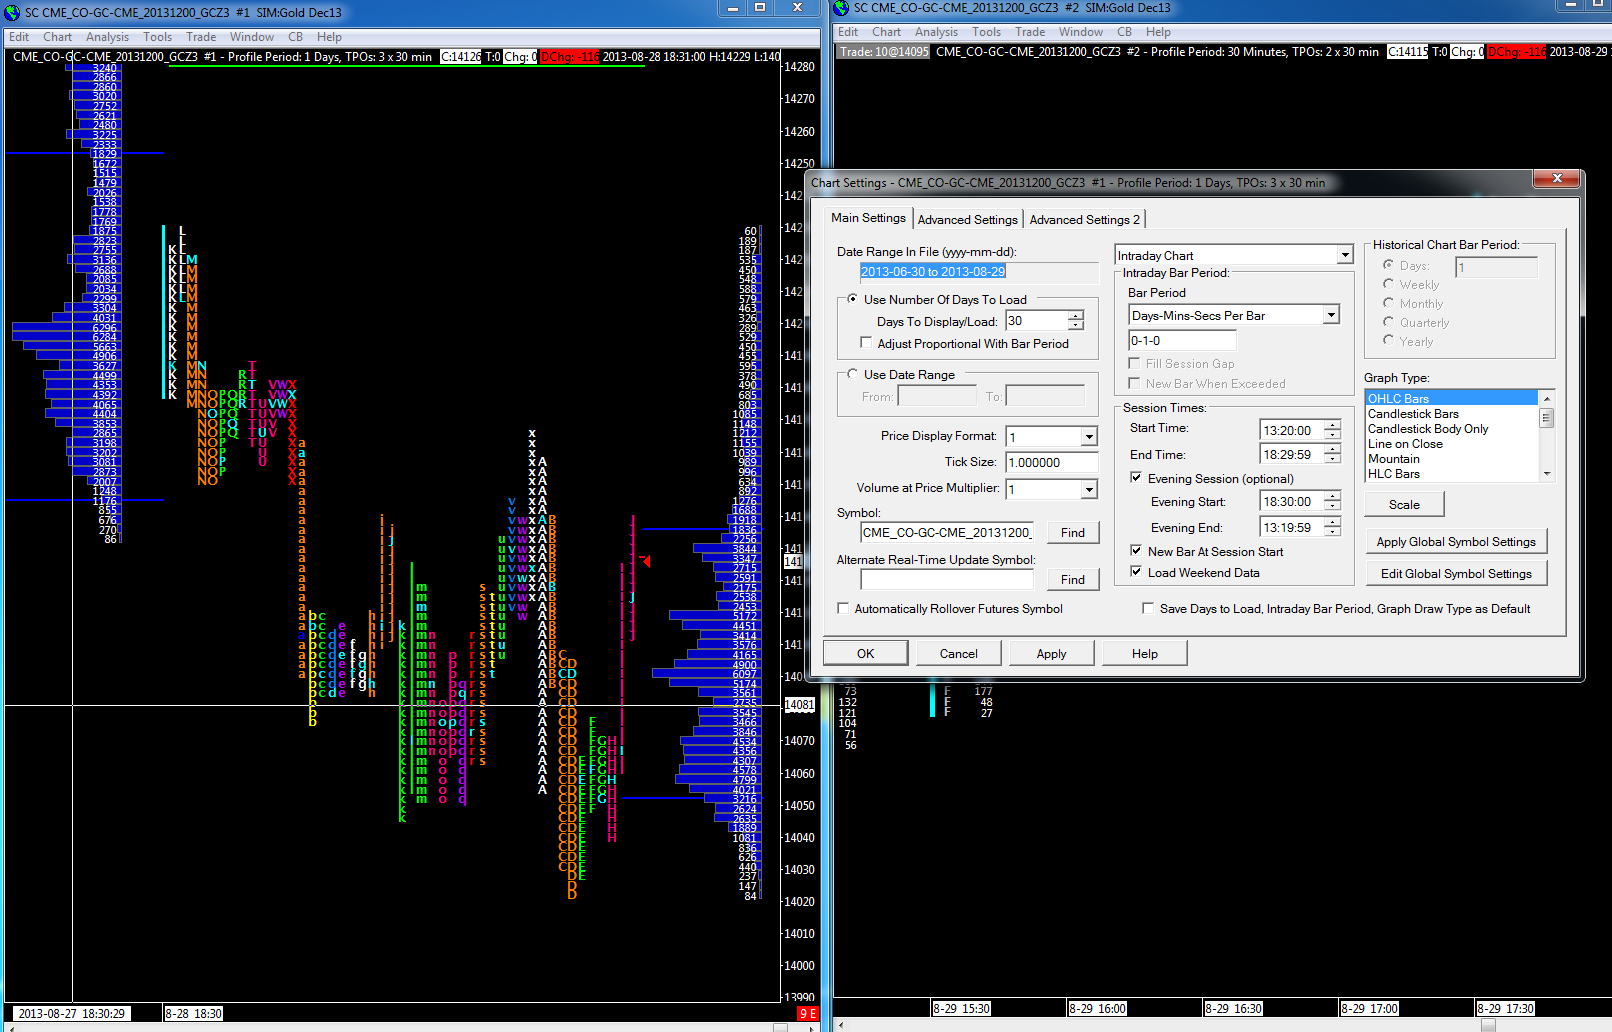
Task: Click the Sierra Chart icon in chart #1 title bar
Action: pos(13,12)
